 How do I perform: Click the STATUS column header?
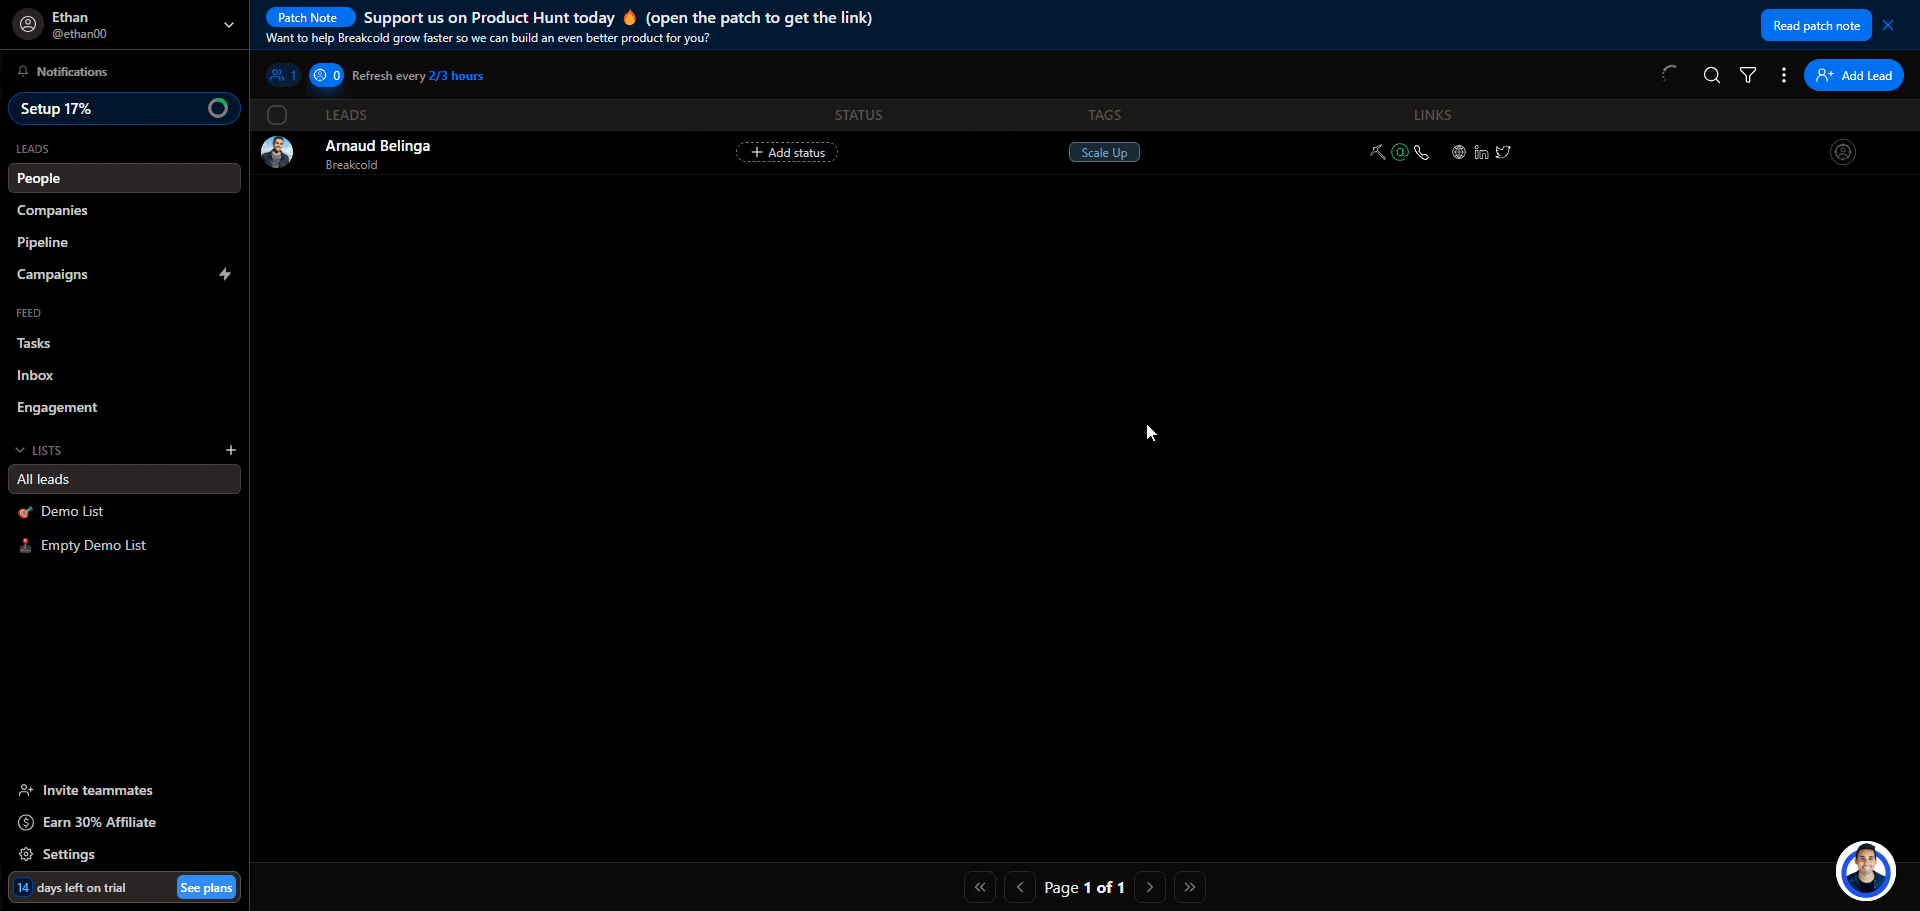(859, 115)
